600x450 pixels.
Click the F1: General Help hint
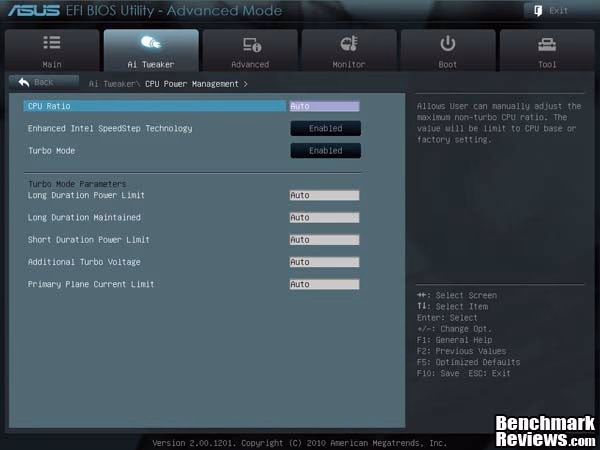click(454, 340)
